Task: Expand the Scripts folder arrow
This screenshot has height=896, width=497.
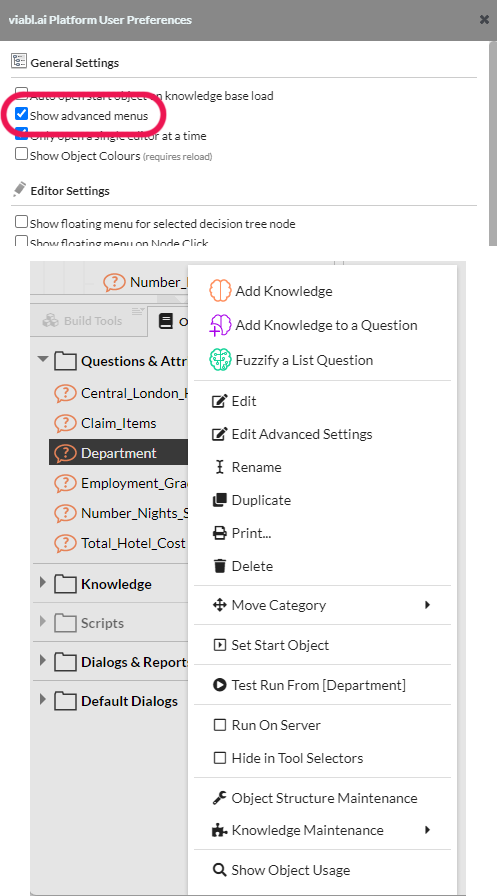Action: click(x=42, y=621)
